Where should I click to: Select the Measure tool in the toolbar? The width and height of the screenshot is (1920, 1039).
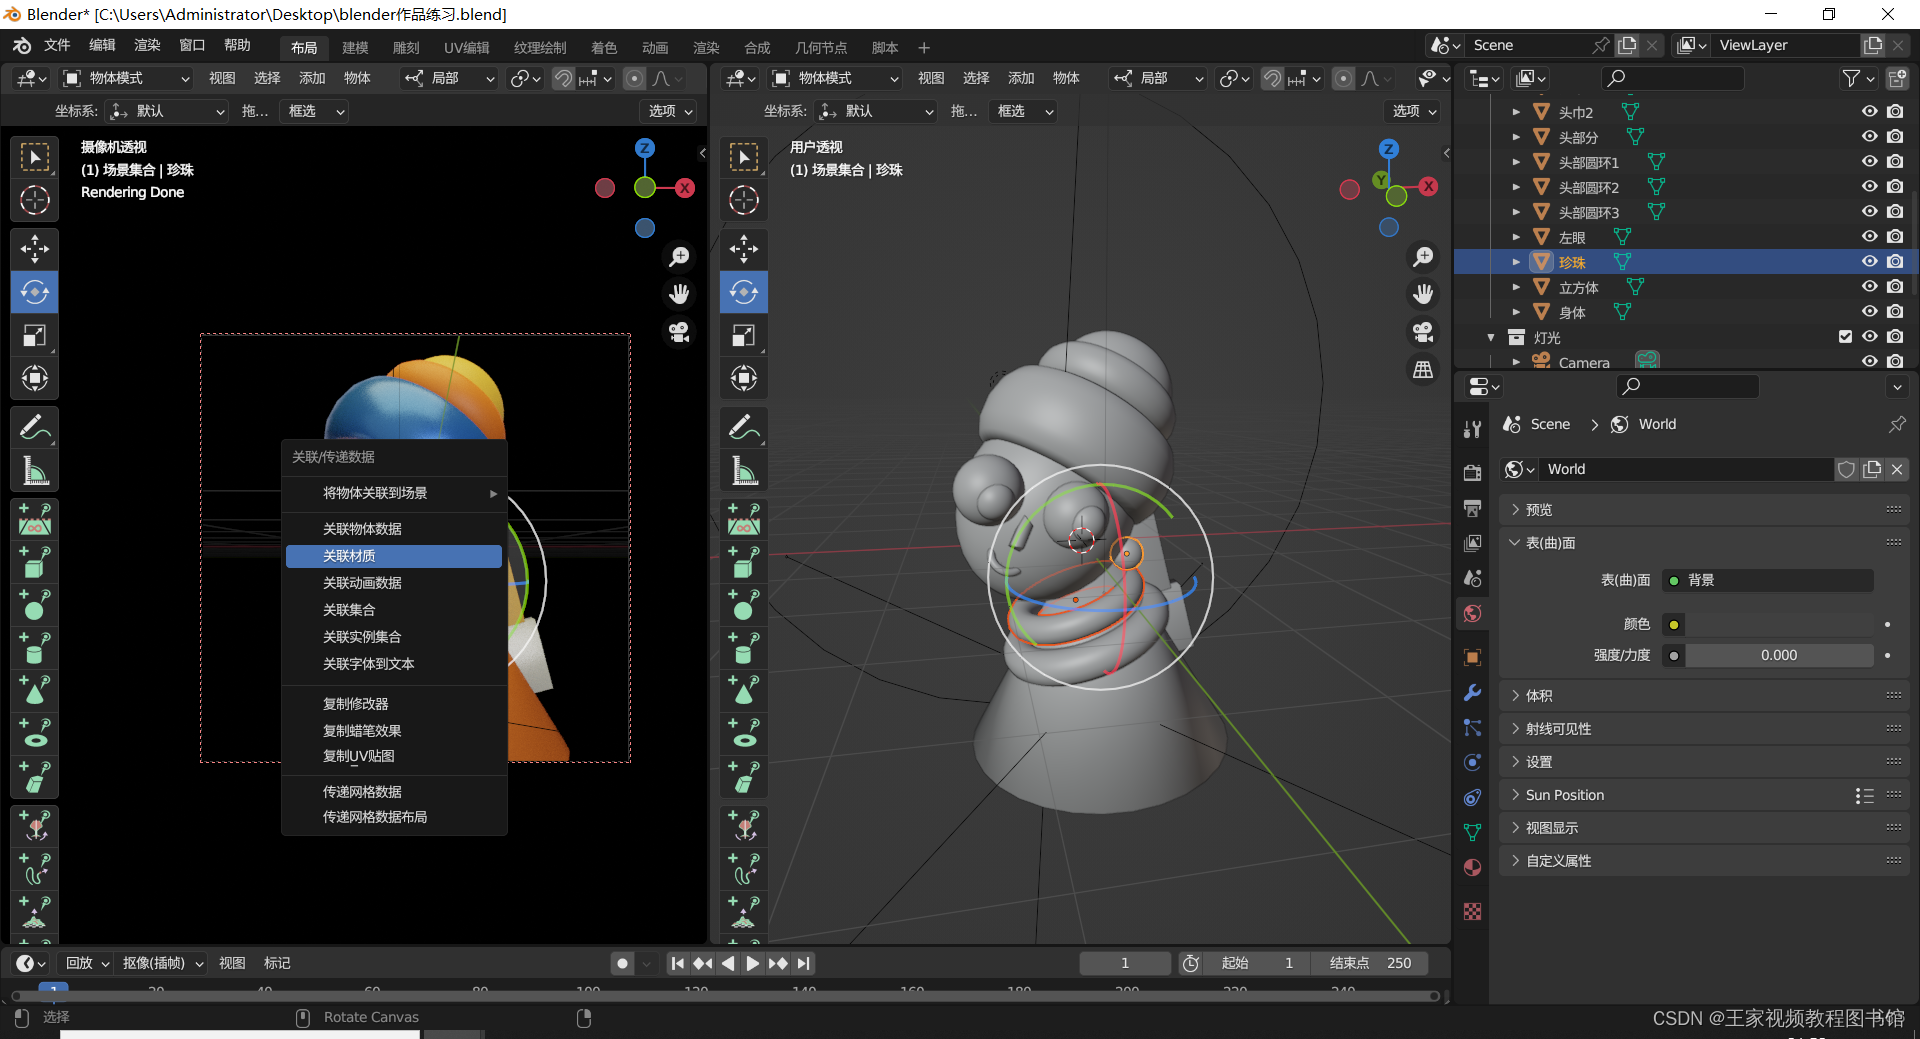(x=35, y=470)
